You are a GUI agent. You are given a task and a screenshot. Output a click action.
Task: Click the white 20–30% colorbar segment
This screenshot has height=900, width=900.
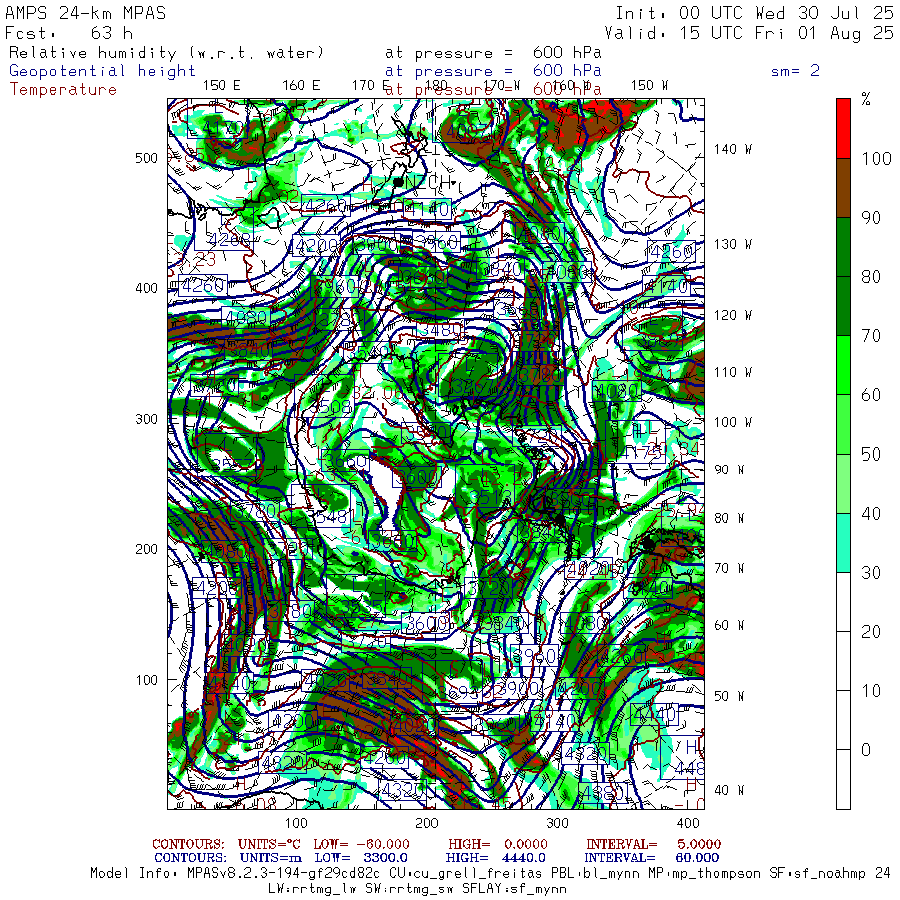pos(843,602)
